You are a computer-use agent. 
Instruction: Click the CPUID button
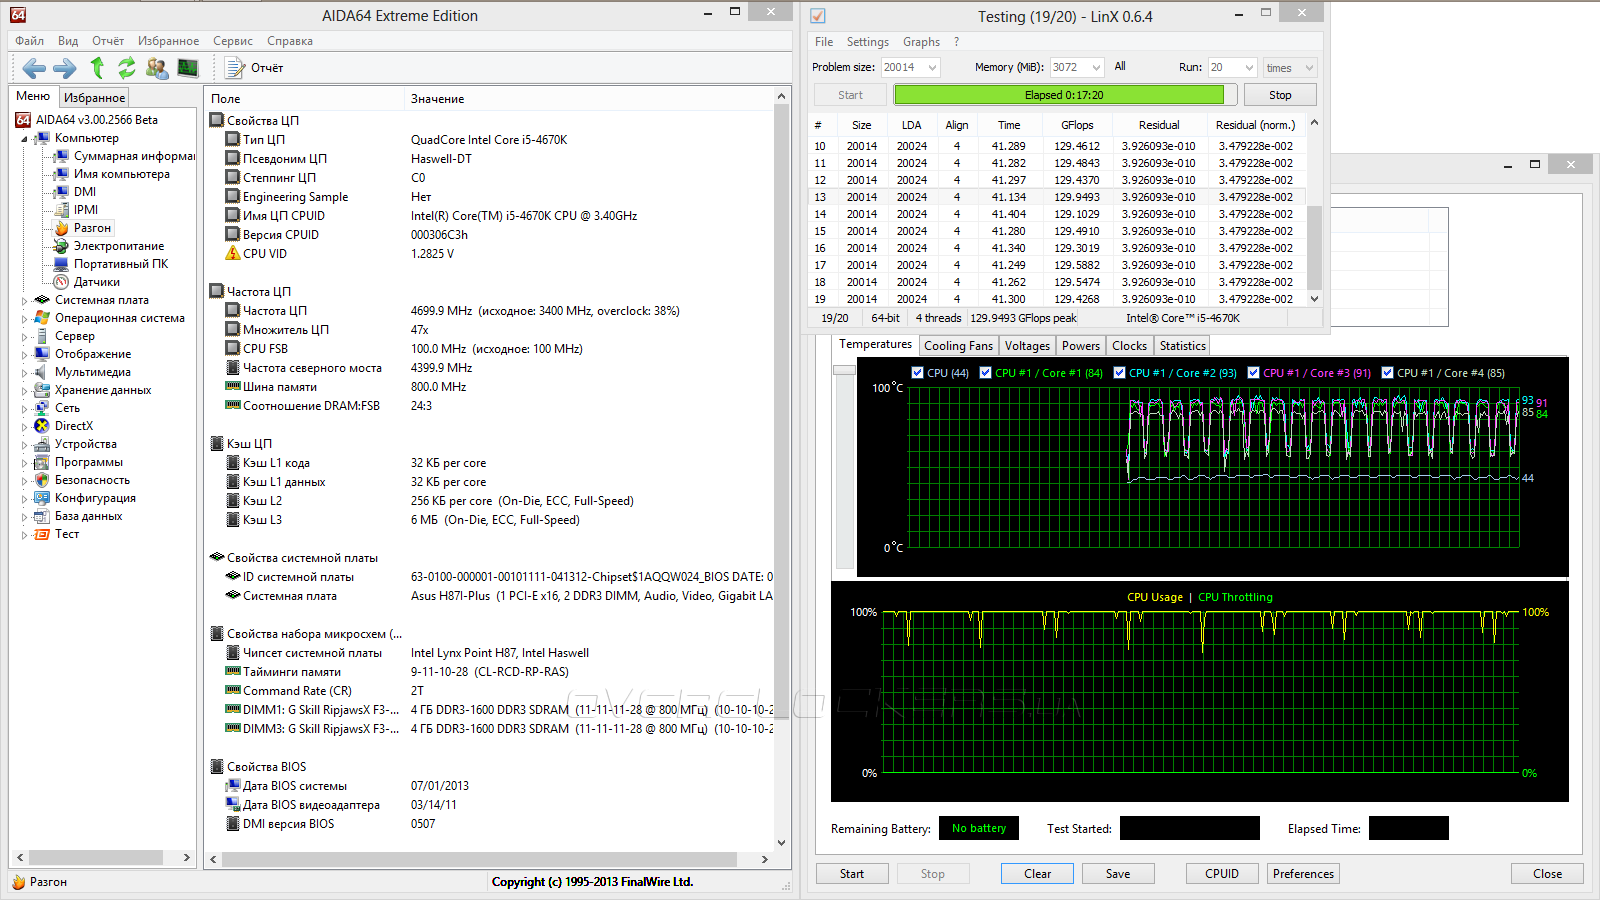click(x=1221, y=874)
